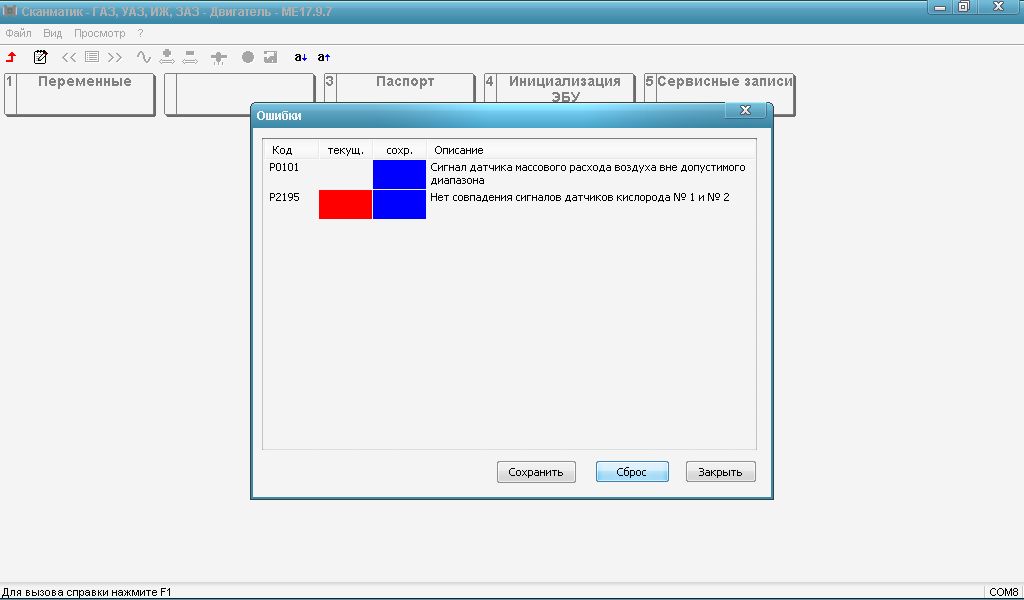This screenshot has width=1024, height=600.
Task: Open the notepad edit icon in toolbar
Action: [x=40, y=57]
